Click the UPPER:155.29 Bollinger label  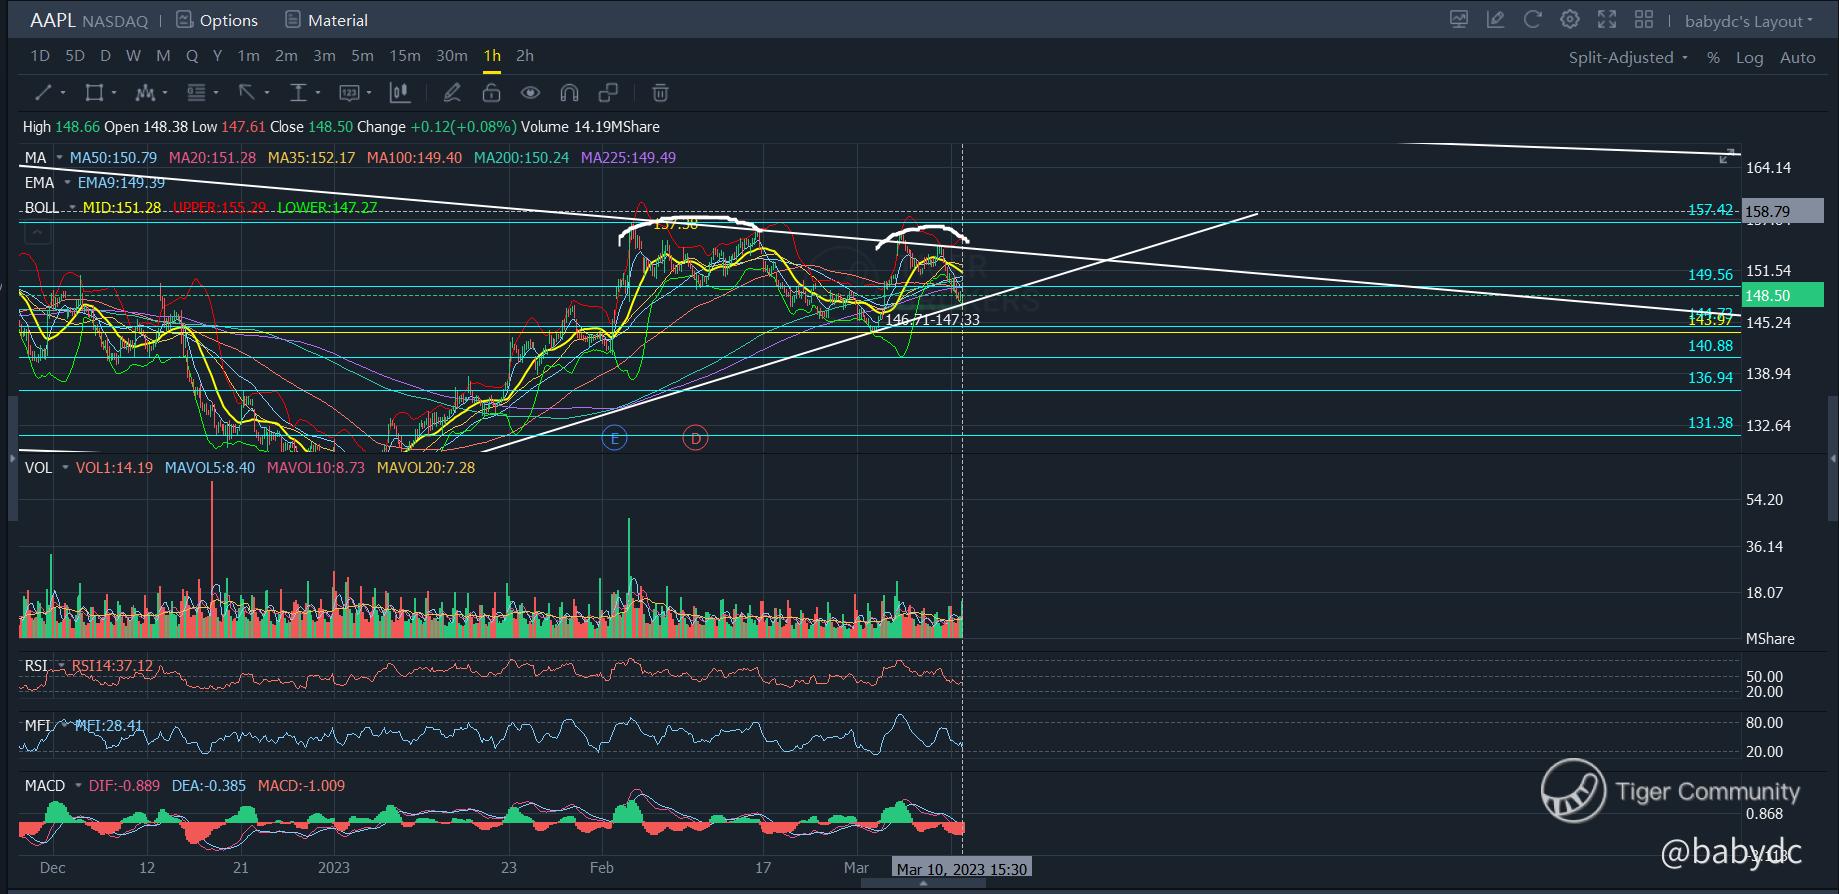pyautogui.click(x=219, y=207)
